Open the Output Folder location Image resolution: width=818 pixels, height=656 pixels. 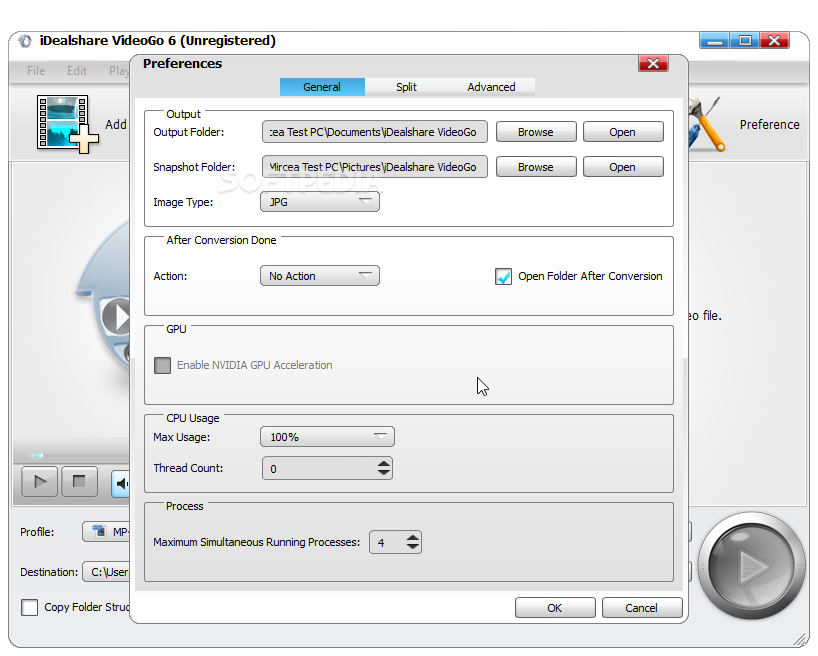coord(623,132)
